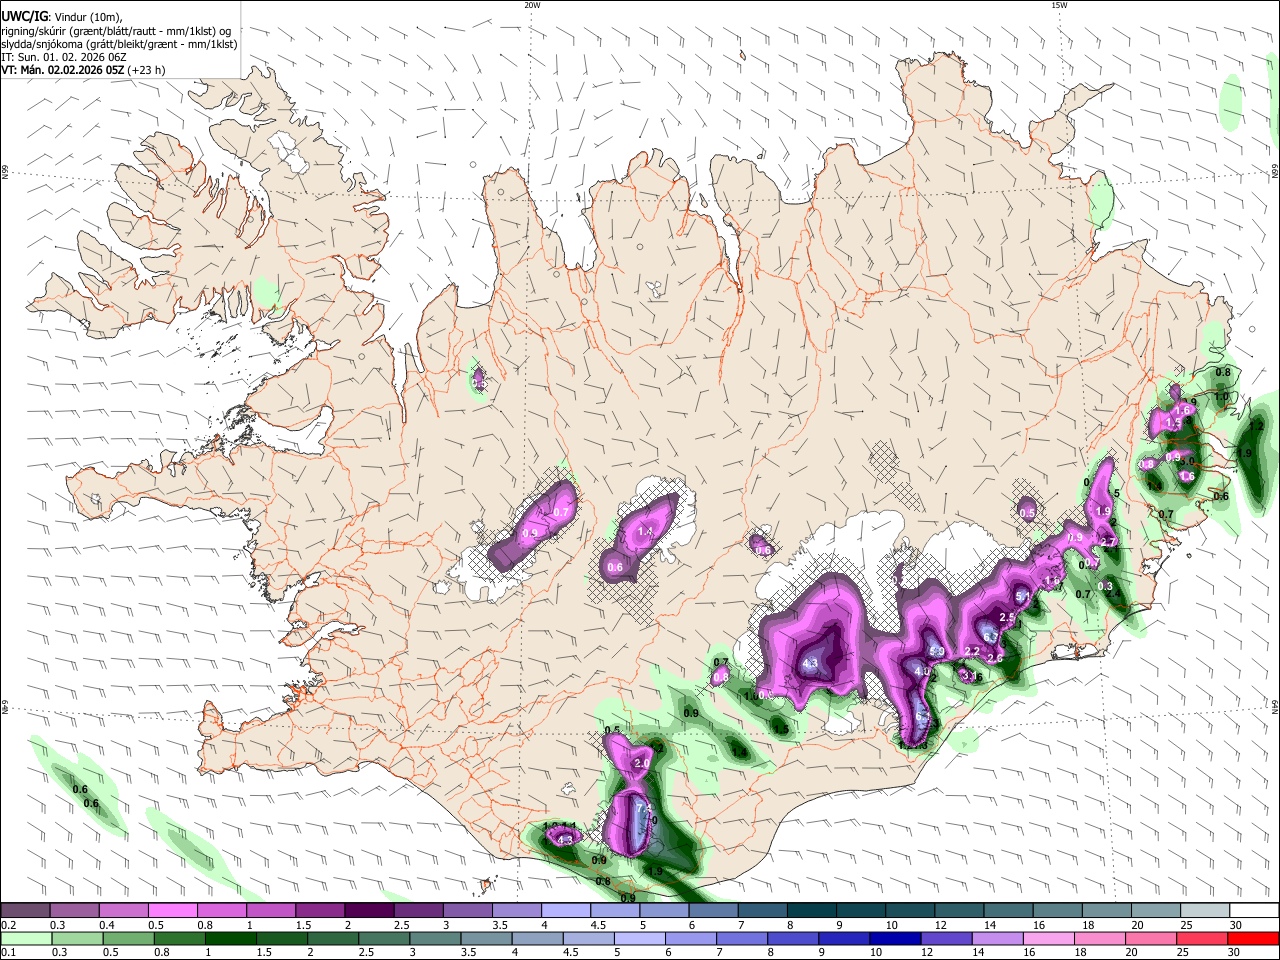Viewport: 1280px width, 960px height.
Task: Select lower legend bright red swatch starting at 30
Action: tap(1253, 938)
